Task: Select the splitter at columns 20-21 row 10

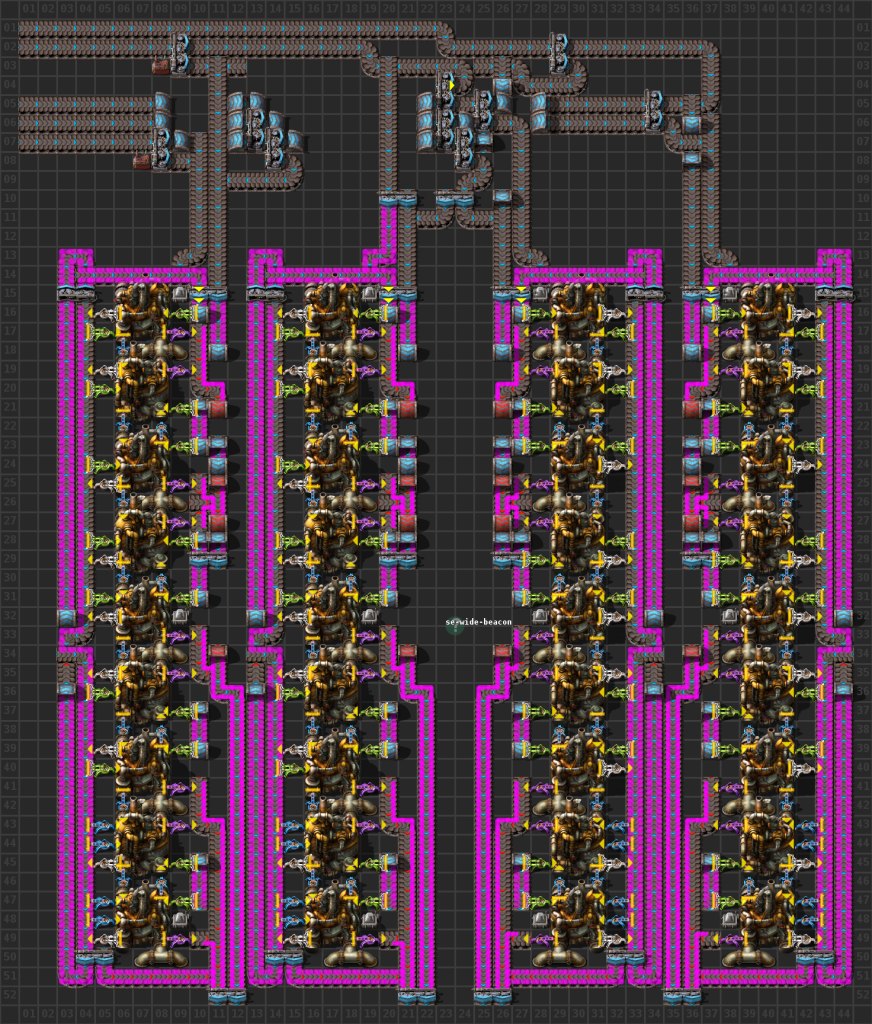Action: pos(398,199)
